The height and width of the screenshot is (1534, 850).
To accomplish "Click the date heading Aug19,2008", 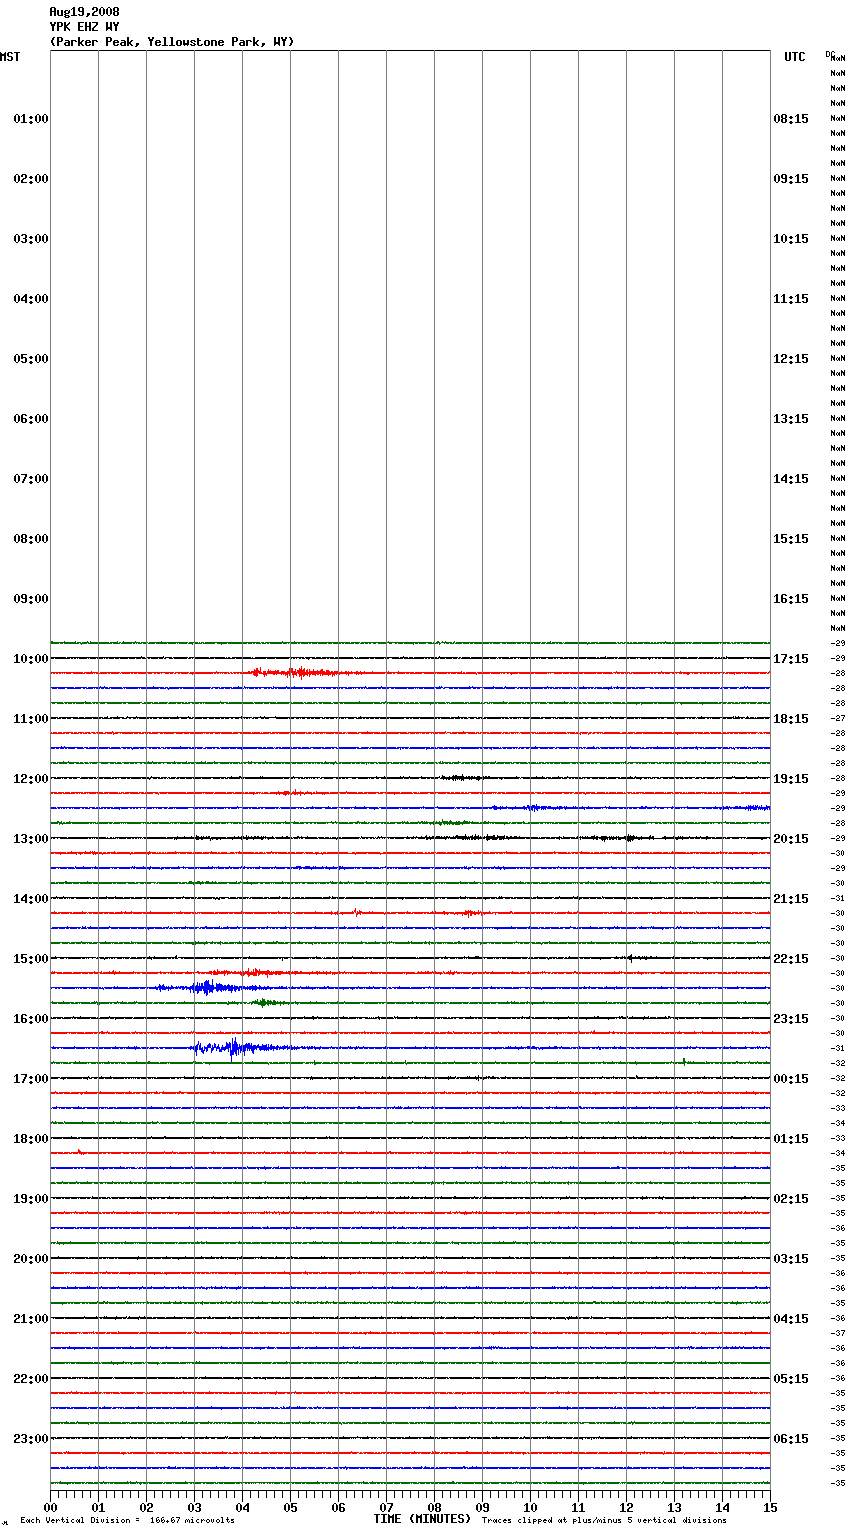I will [84, 12].
